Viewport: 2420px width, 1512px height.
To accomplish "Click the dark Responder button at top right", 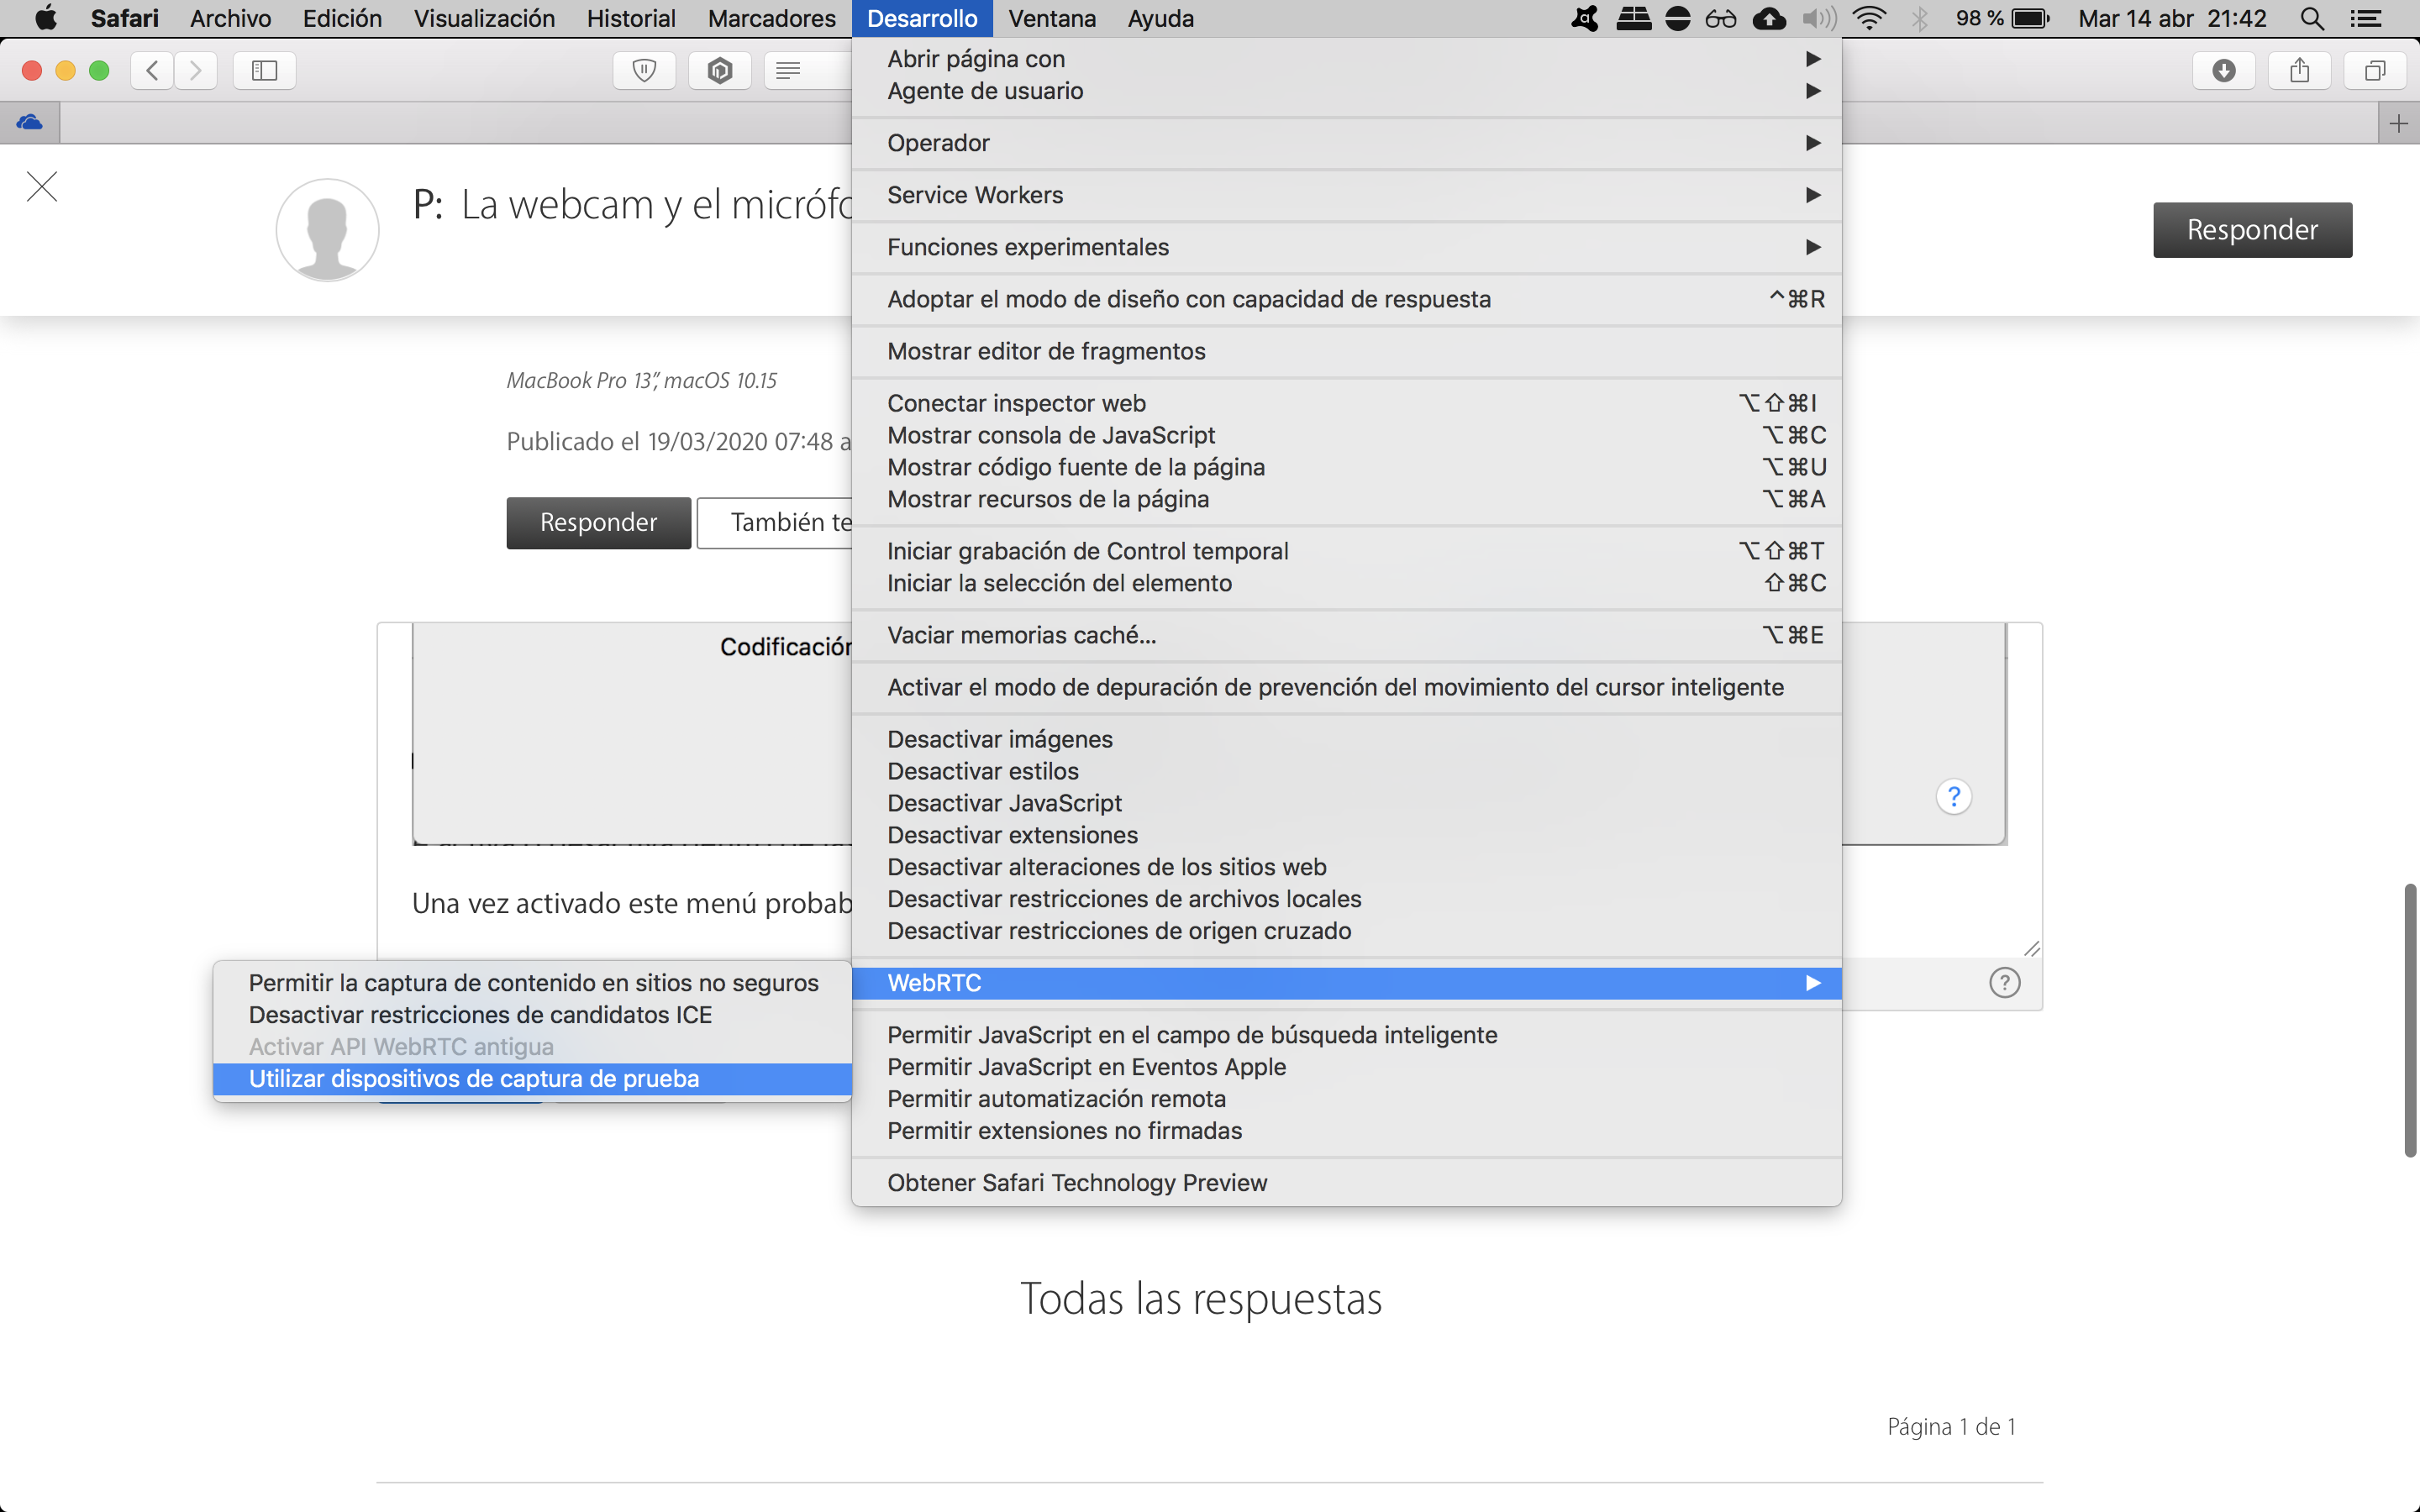I will click(2251, 230).
